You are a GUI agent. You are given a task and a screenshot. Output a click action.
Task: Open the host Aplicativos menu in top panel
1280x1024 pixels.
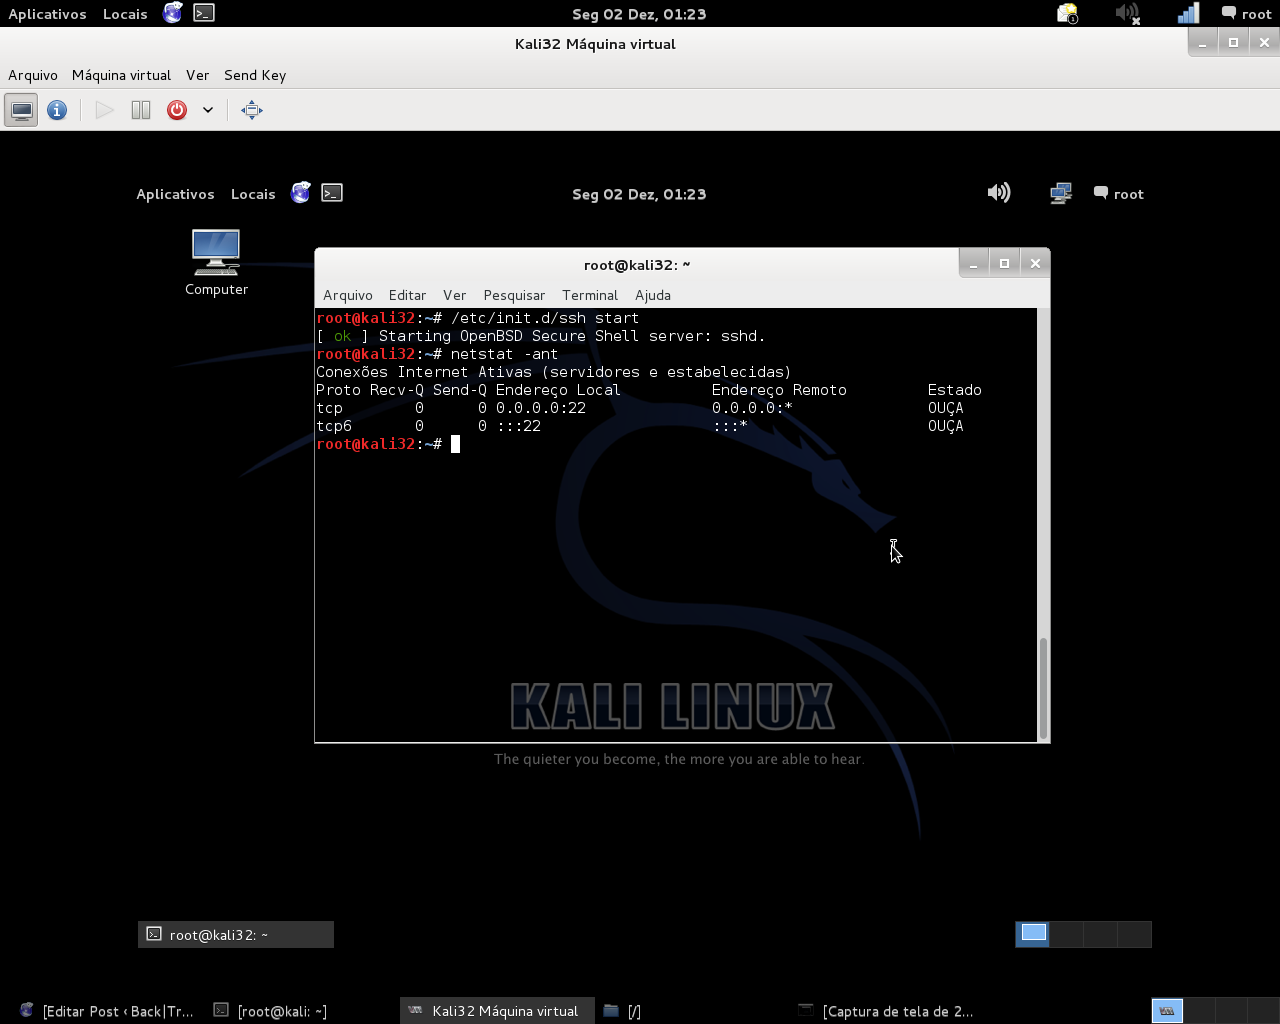(47, 14)
